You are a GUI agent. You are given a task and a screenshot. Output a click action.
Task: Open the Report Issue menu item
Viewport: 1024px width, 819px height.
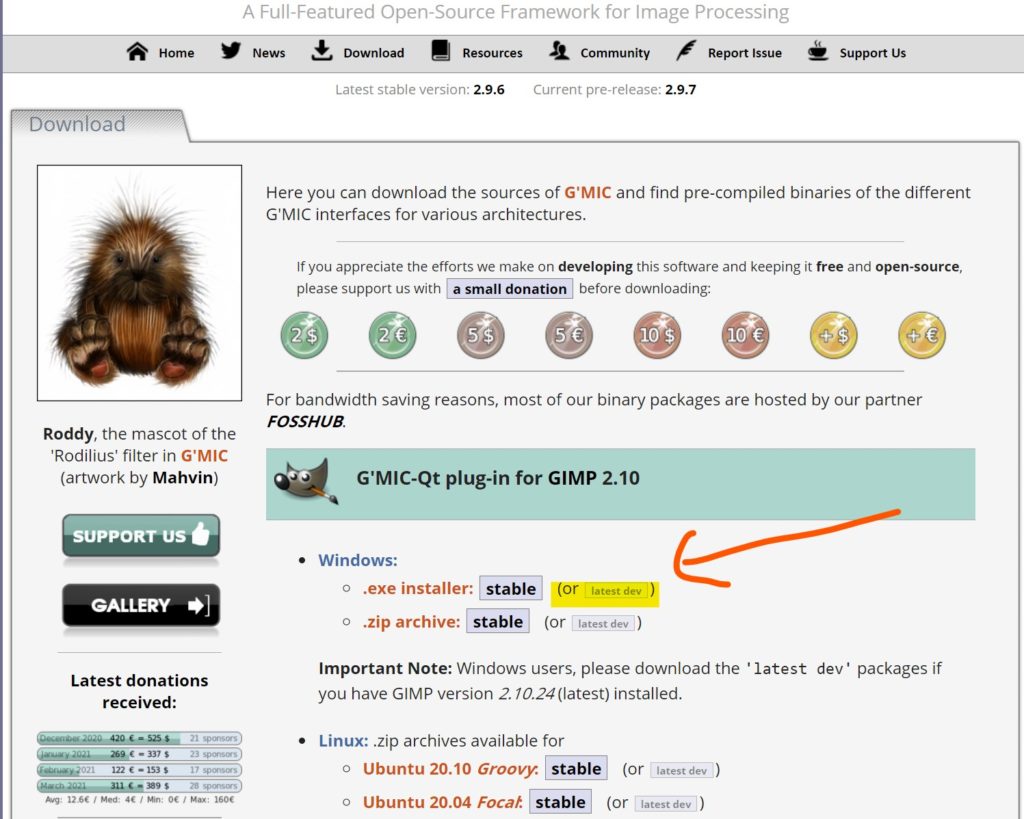pos(744,53)
